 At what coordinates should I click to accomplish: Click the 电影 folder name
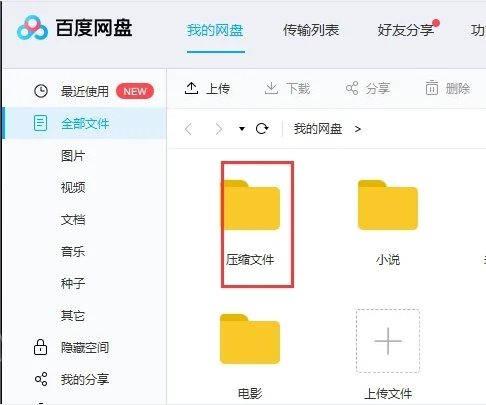tap(250, 394)
